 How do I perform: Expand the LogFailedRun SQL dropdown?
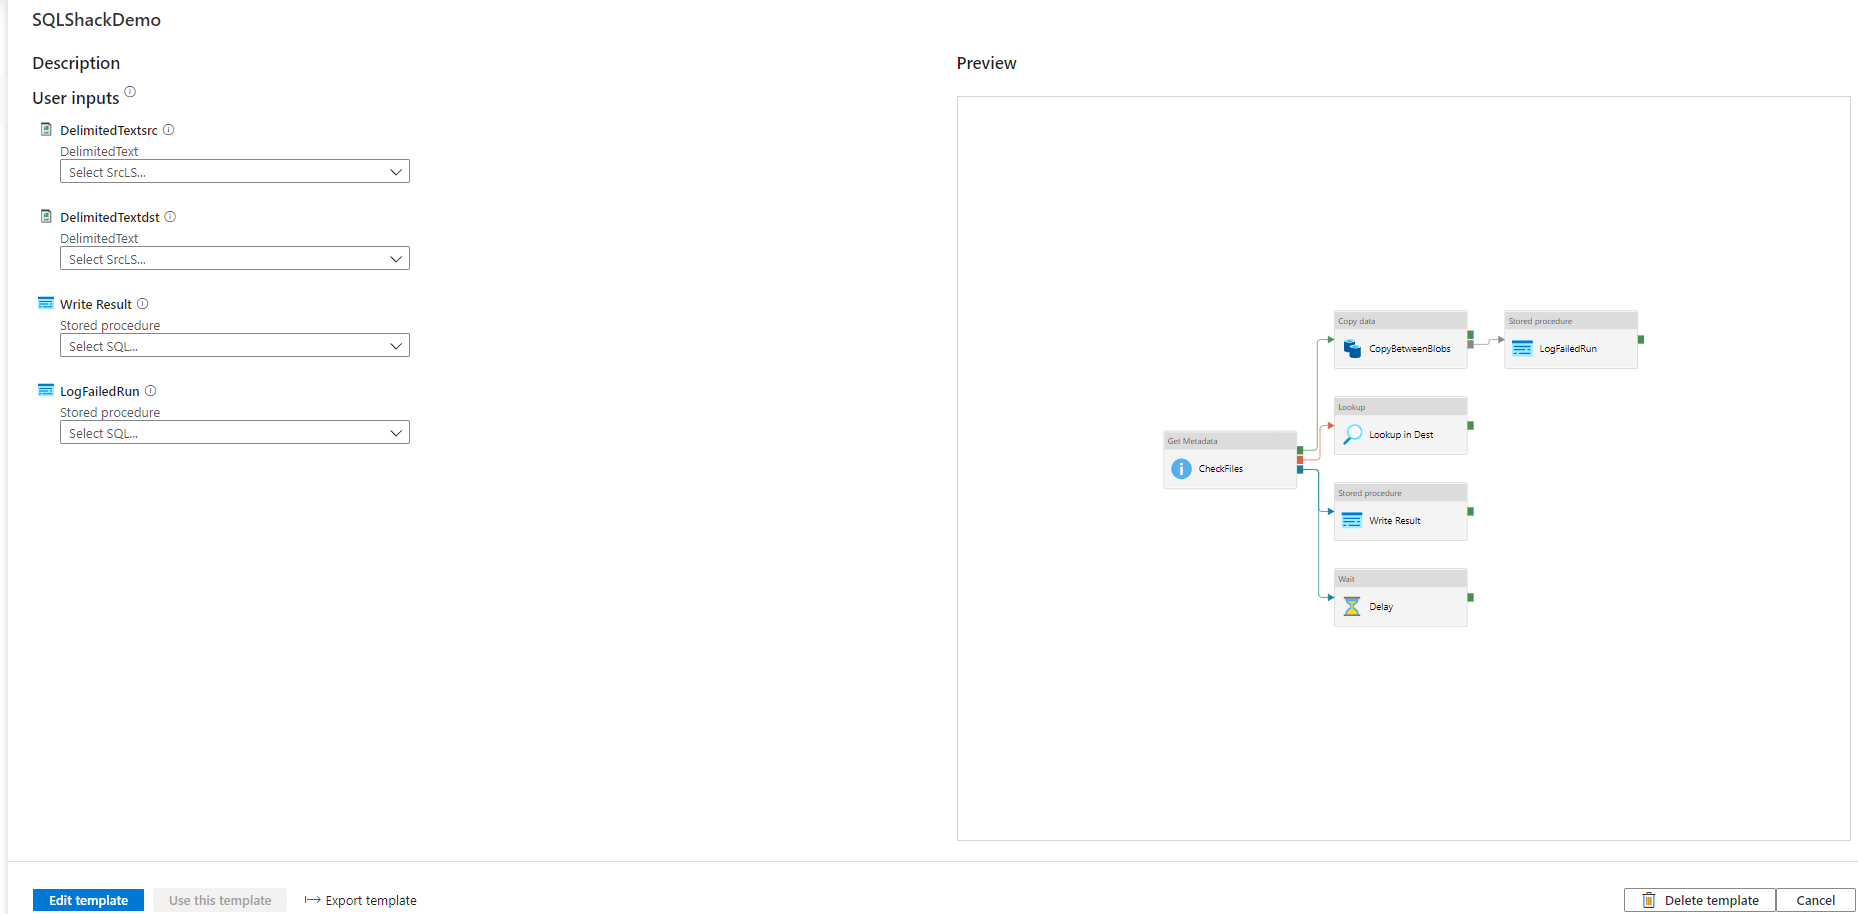[234, 433]
